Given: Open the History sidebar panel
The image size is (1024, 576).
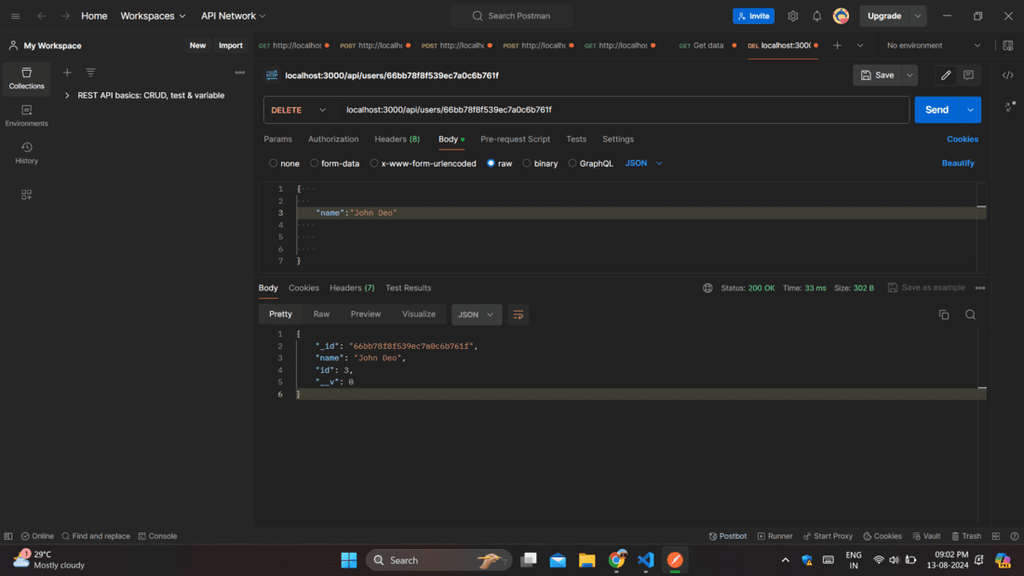Looking at the screenshot, I should pyautogui.click(x=26, y=153).
